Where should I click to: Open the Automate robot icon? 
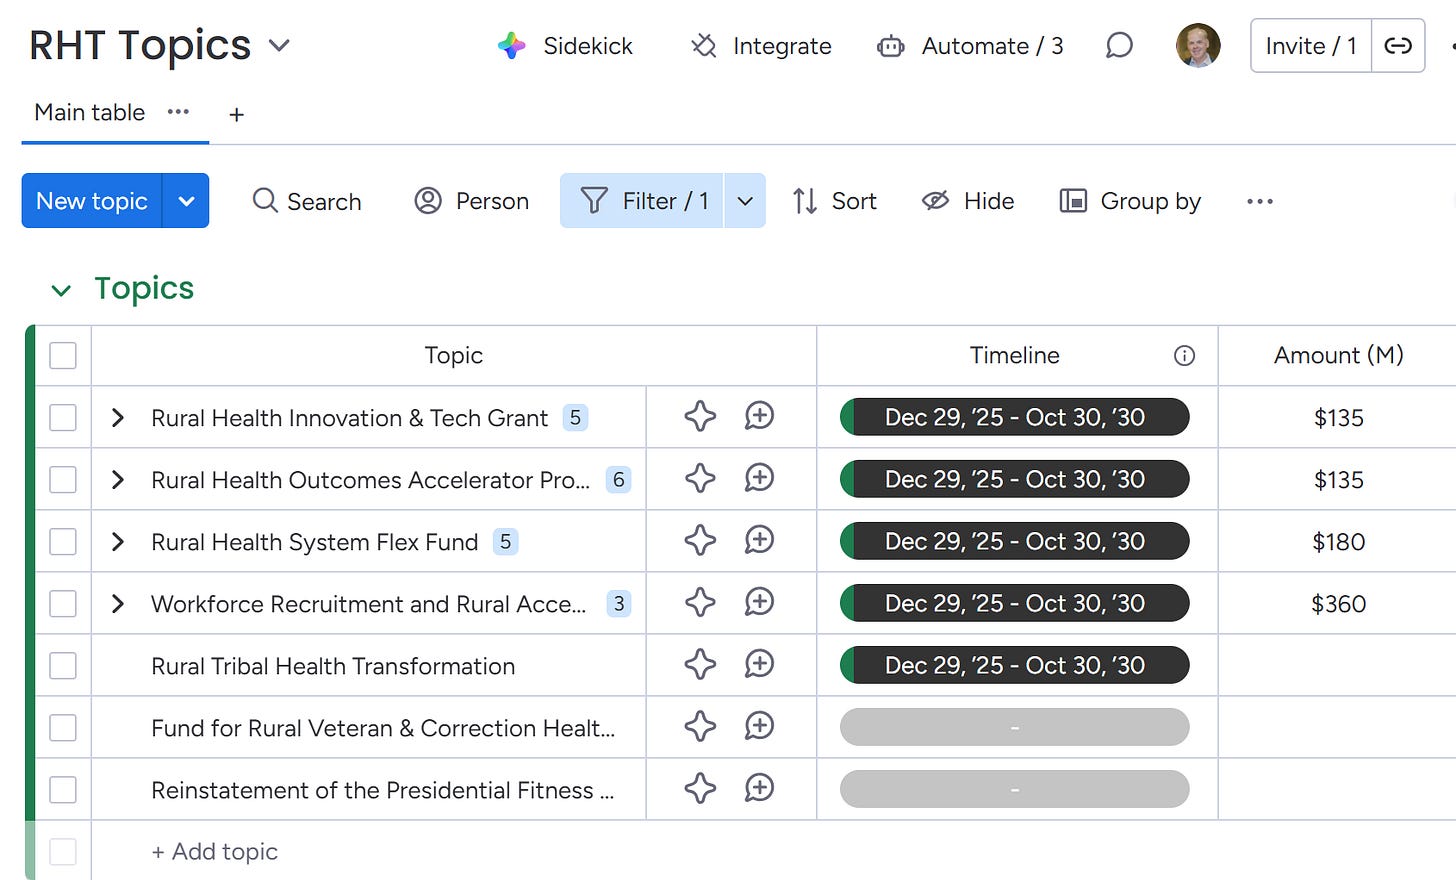(x=890, y=46)
